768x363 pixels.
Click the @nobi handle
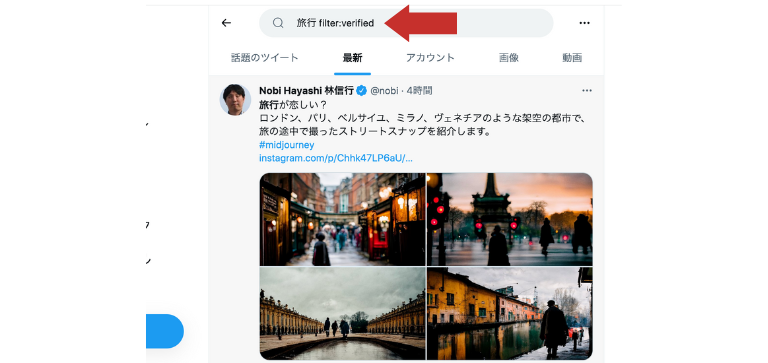(384, 91)
